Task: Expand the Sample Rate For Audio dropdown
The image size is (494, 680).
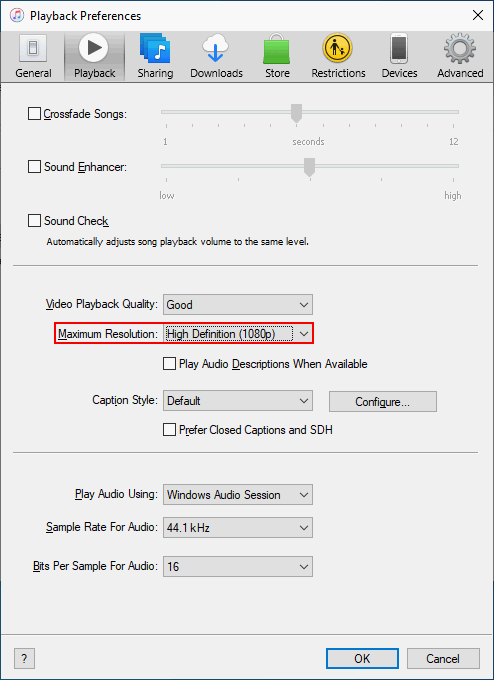Action: 238,527
